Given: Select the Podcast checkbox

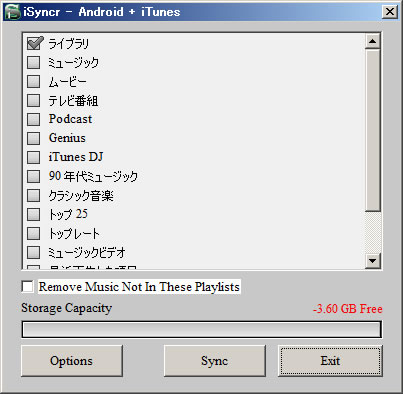Looking at the screenshot, I should (34, 119).
